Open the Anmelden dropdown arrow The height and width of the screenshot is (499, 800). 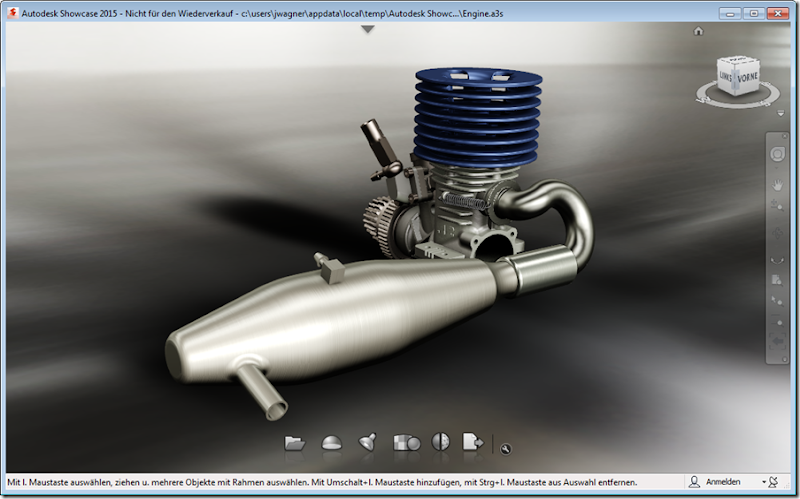(x=764, y=482)
